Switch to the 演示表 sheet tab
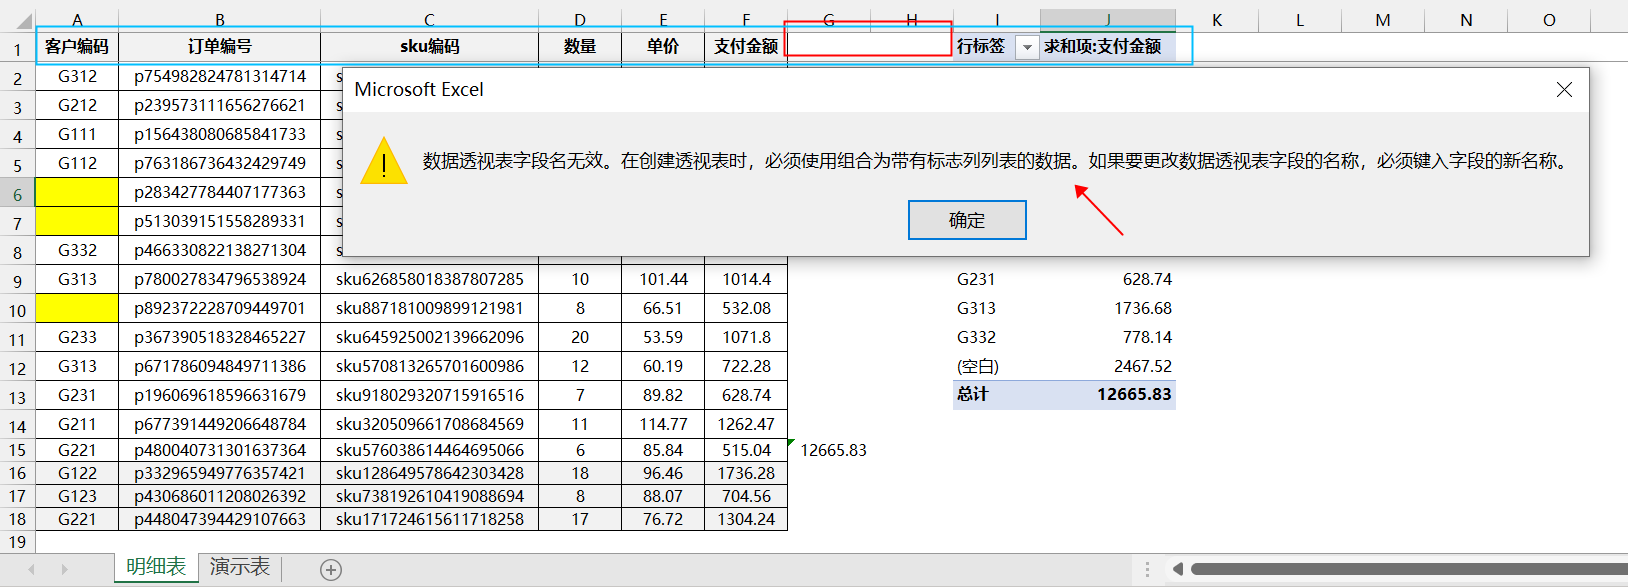The height and width of the screenshot is (587, 1628). [240, 567]
